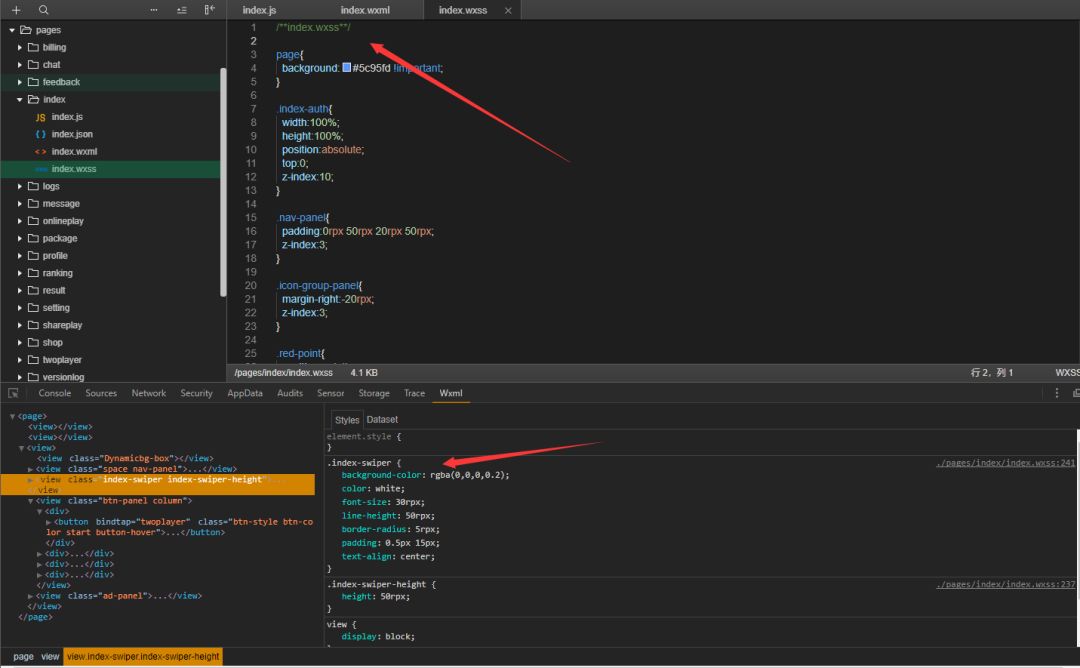Open index.json in the file tree
1080x668 pixels.
coord(72,134)
